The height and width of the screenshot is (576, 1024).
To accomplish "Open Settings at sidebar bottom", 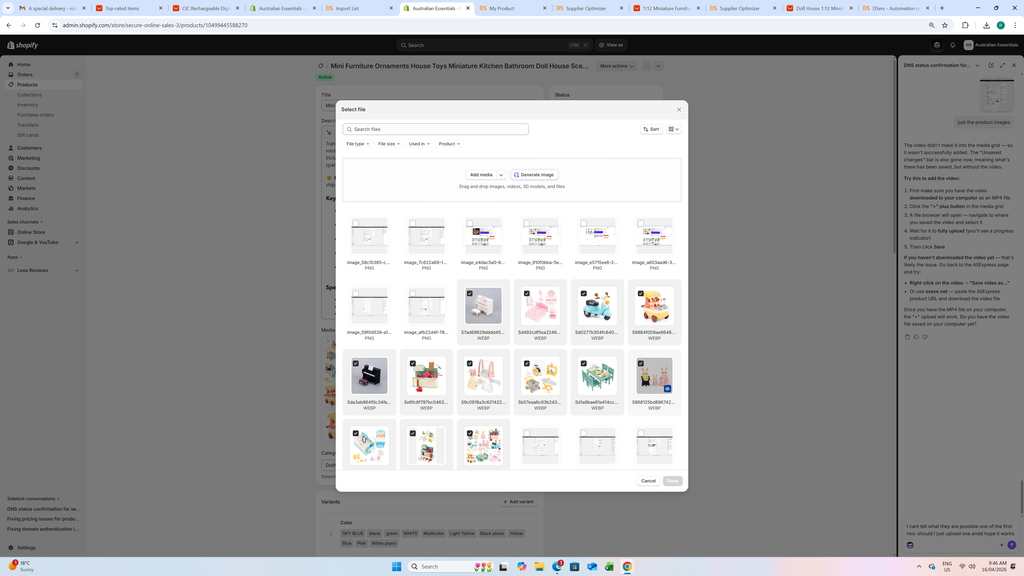I will [26, 548].
